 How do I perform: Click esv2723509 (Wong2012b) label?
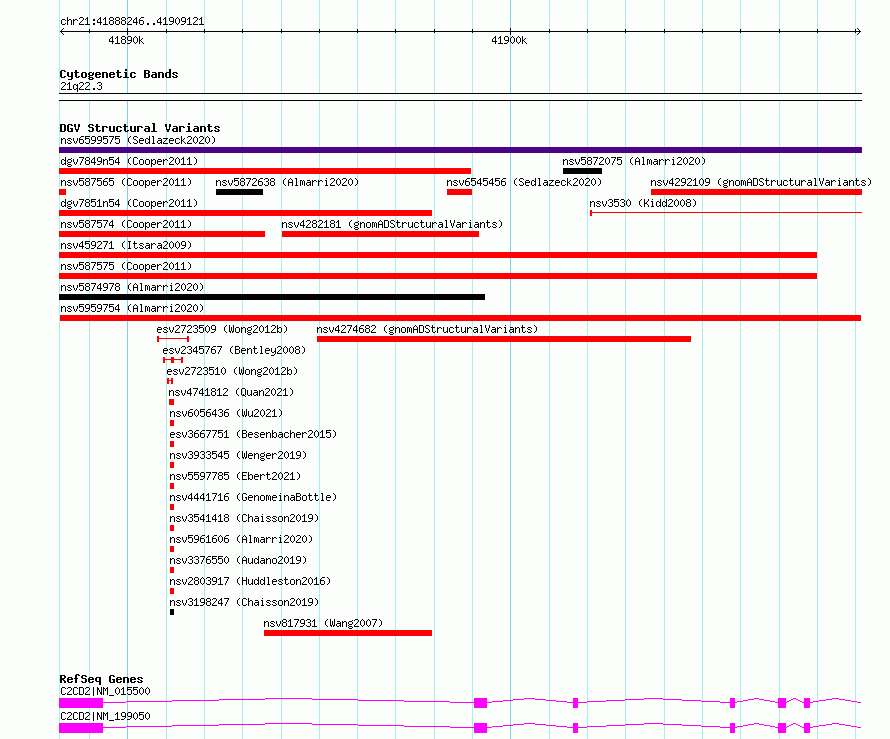click(222, 329)
